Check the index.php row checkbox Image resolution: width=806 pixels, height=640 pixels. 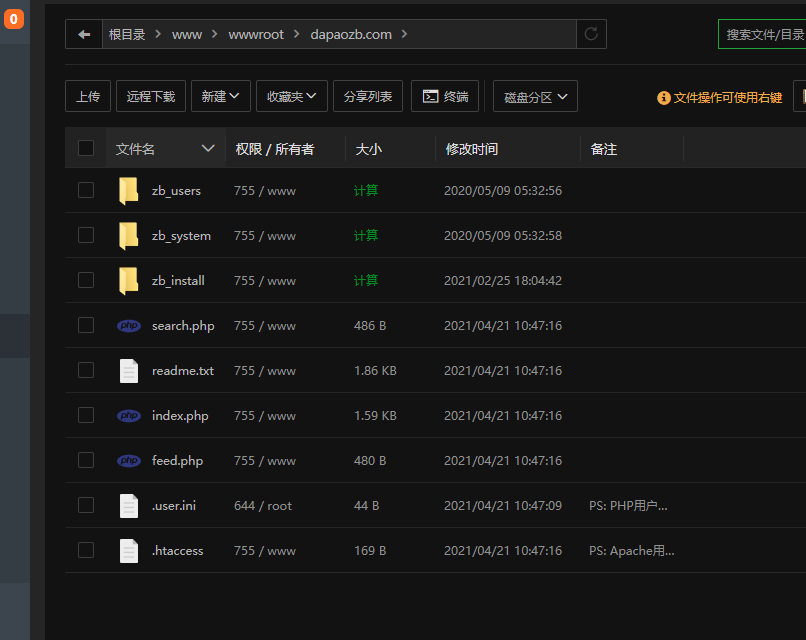(x=86, y=415)
